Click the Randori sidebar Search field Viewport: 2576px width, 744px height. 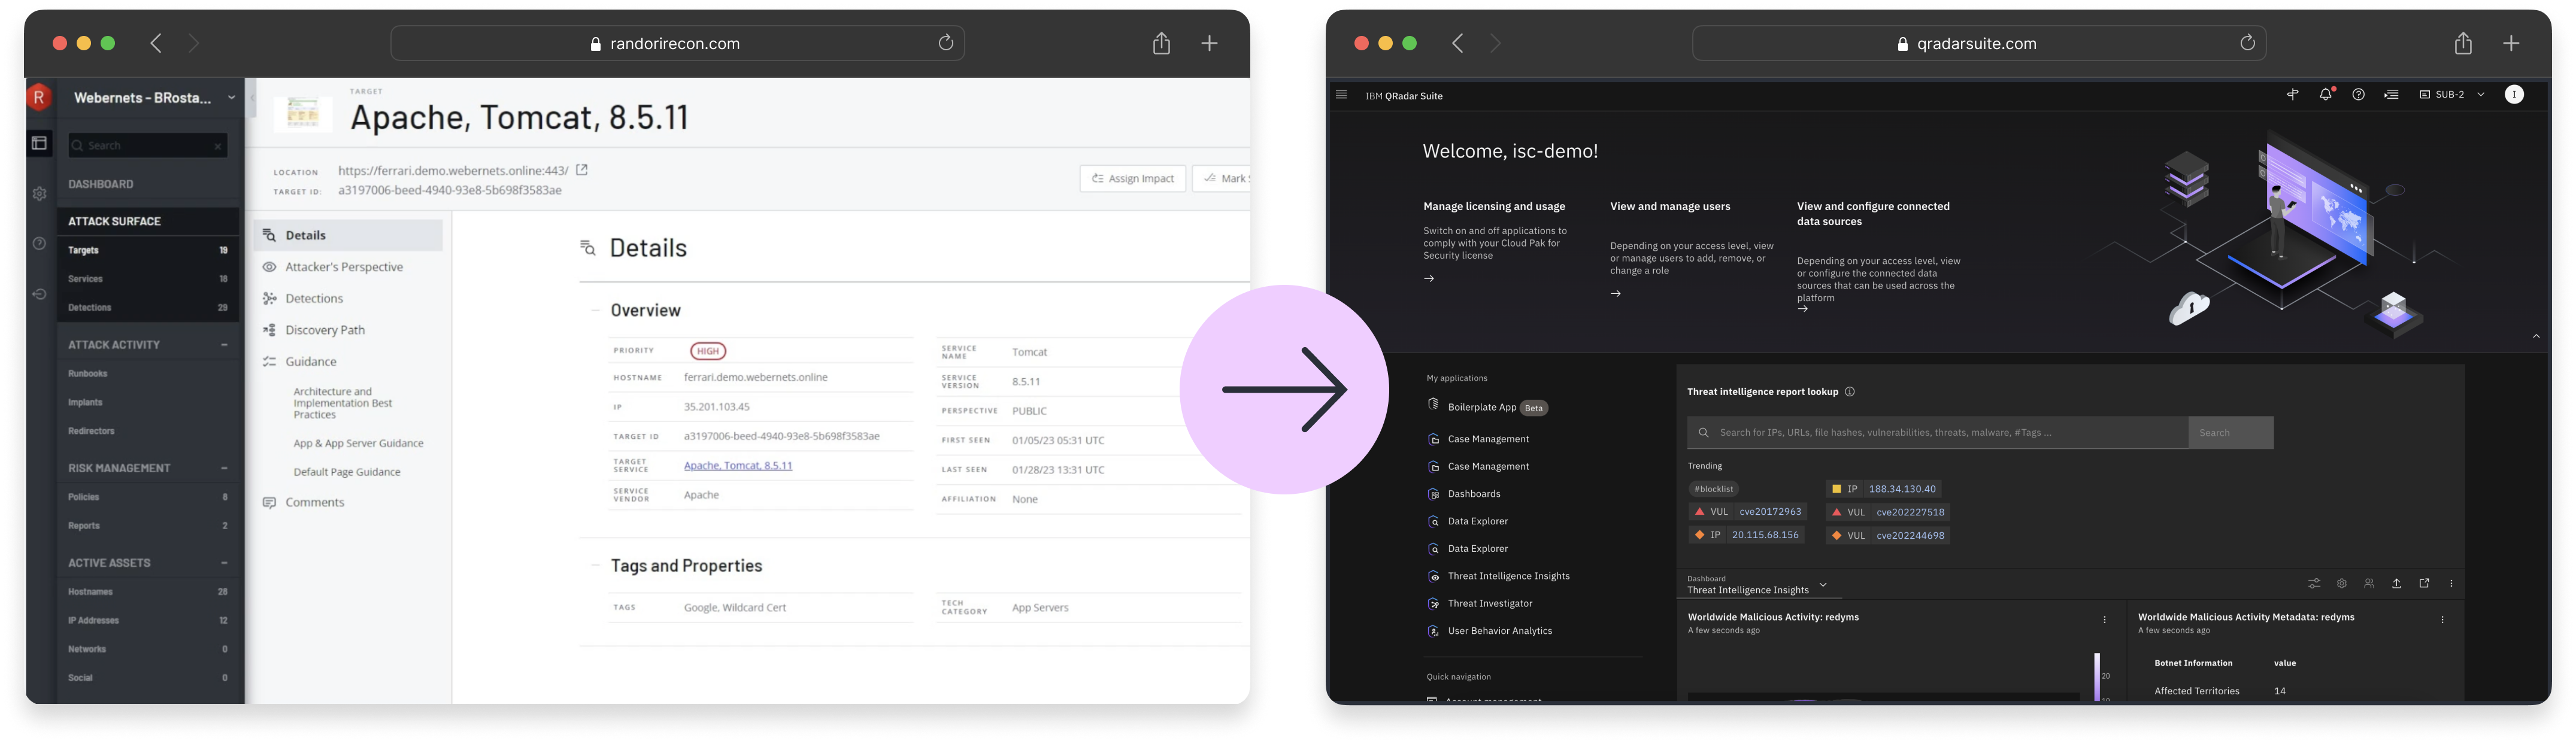click(x=148, y=146)
